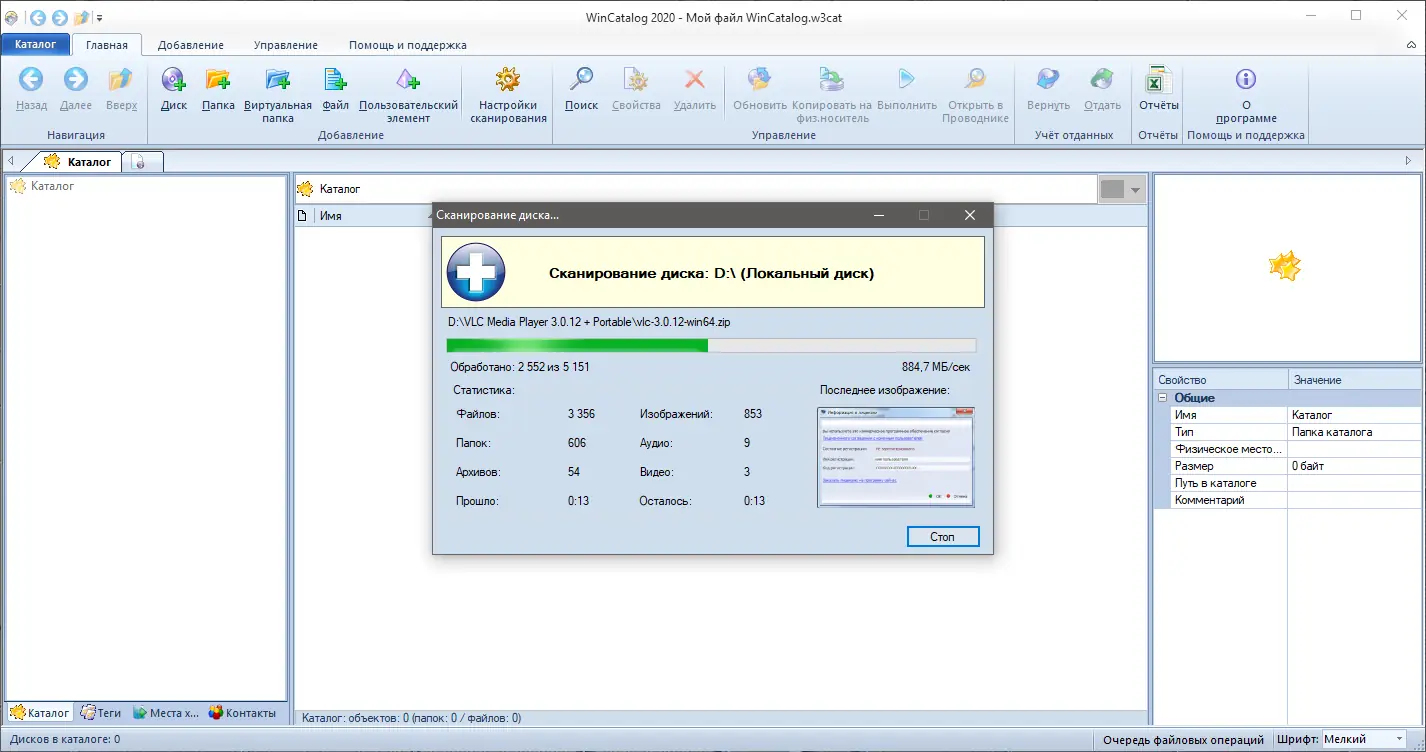
Task: Click the Свойство column header
Action: [1221, 380]
